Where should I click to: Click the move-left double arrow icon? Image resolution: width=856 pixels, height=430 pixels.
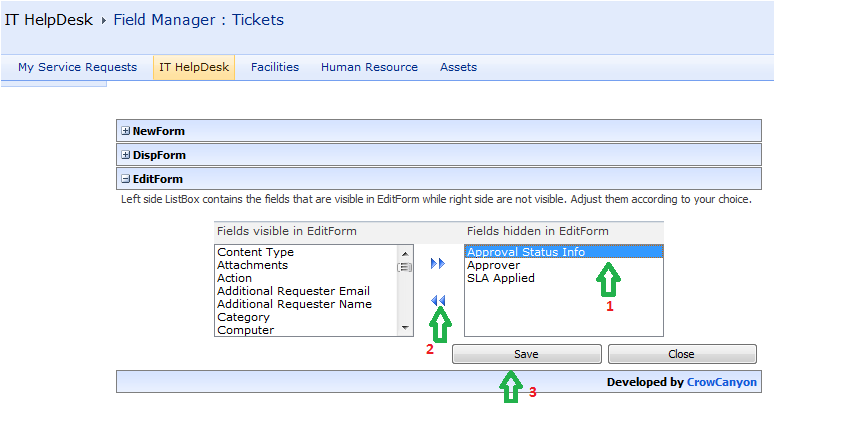tap(437, 300)
